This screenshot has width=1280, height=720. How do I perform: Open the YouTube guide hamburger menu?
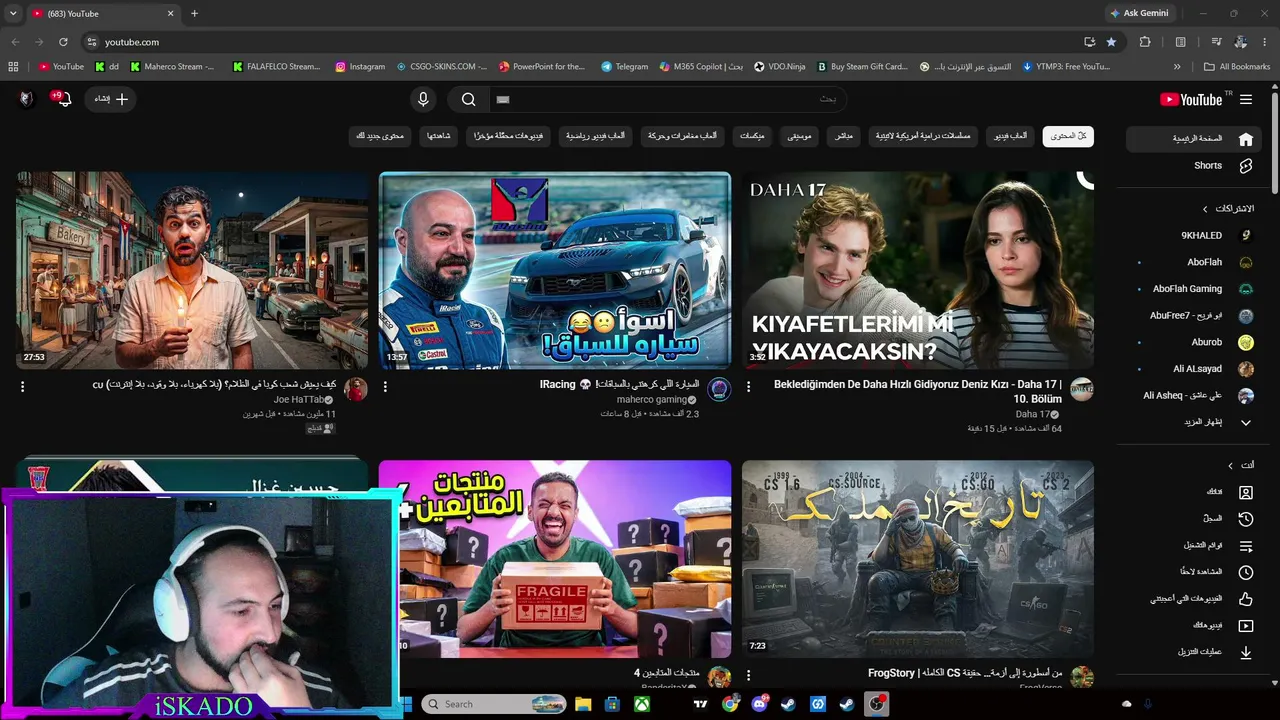point(1246,99)
